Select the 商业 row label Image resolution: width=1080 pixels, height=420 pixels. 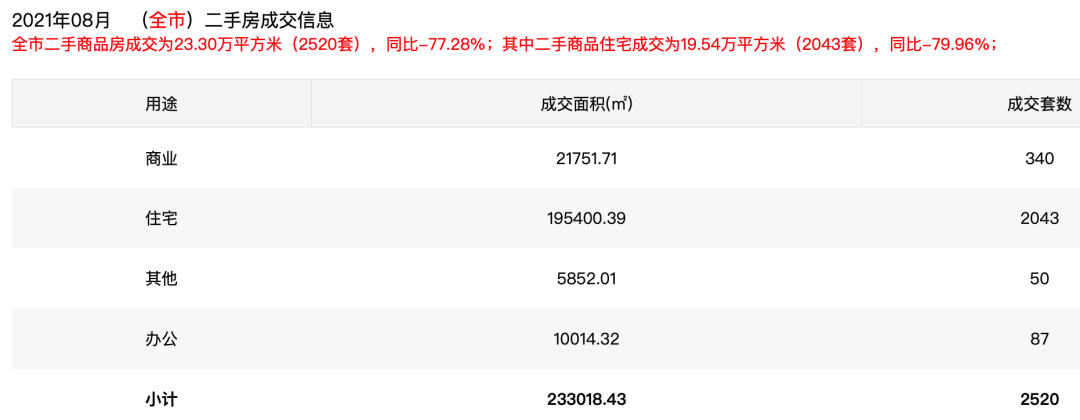pos(161,158)
